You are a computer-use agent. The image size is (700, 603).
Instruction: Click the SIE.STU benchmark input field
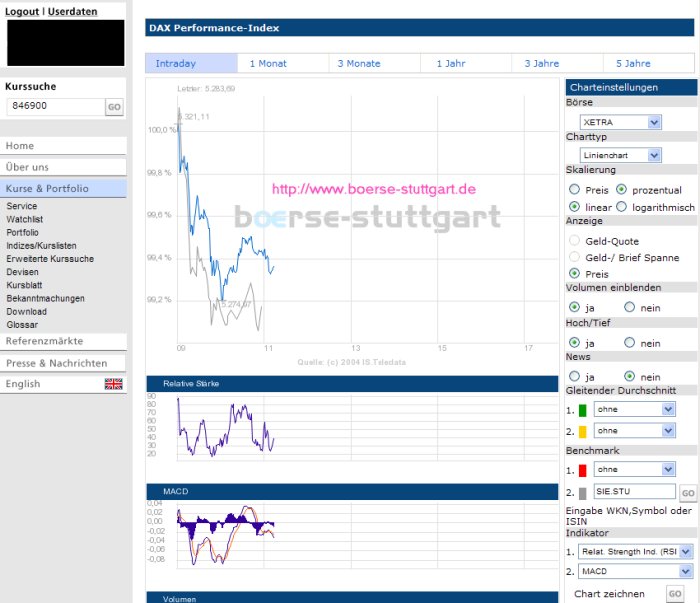tap(634, 491)
